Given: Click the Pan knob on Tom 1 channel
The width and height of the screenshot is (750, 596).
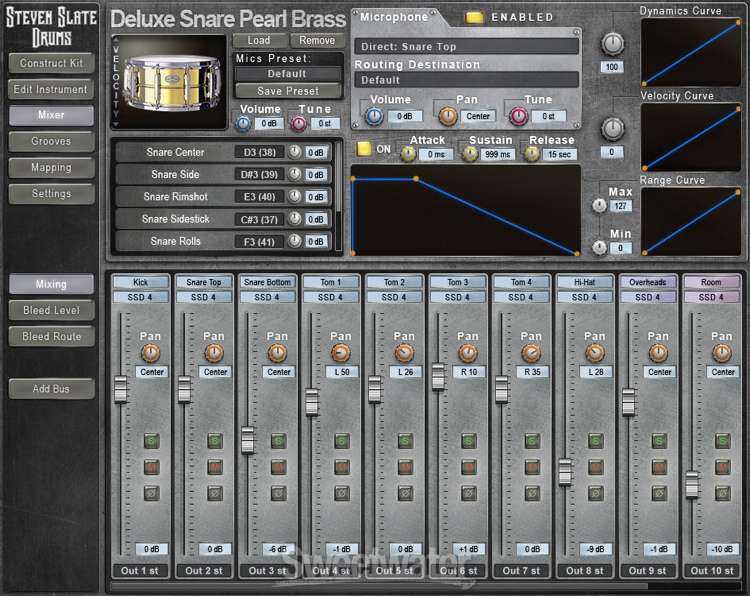Looking at the screenshot, I should (341, 353).
